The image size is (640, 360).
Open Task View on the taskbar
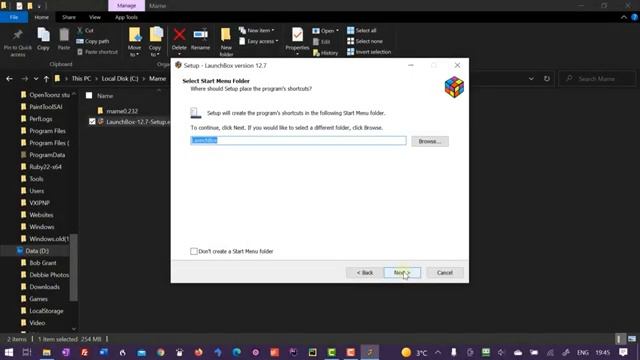pos(27,352)
